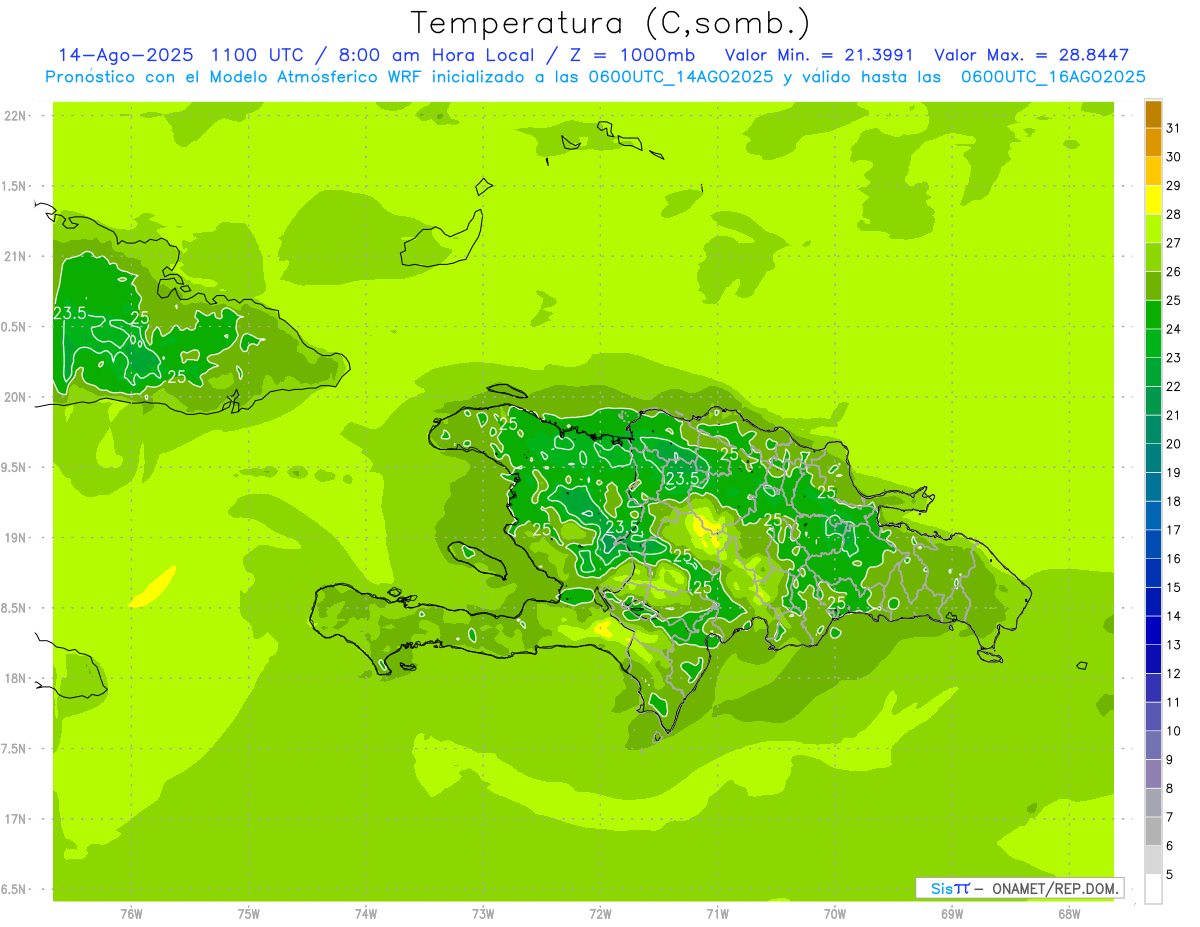The height and width of the screenshot is (927, 1200).
Task: Click the legend value label 5
Action: pos(1170,875)
